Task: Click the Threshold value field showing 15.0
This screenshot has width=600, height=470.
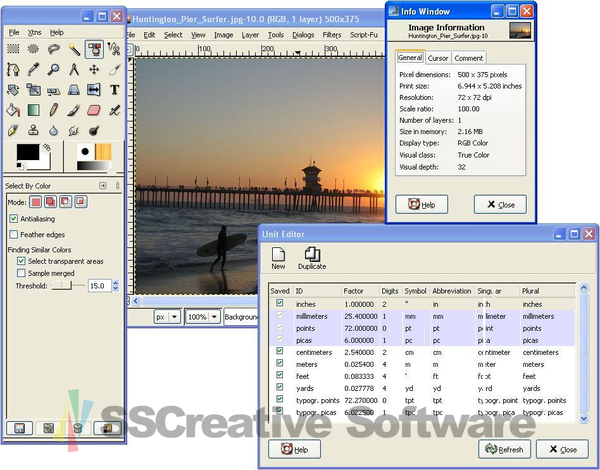Action: tap(99, 286)
